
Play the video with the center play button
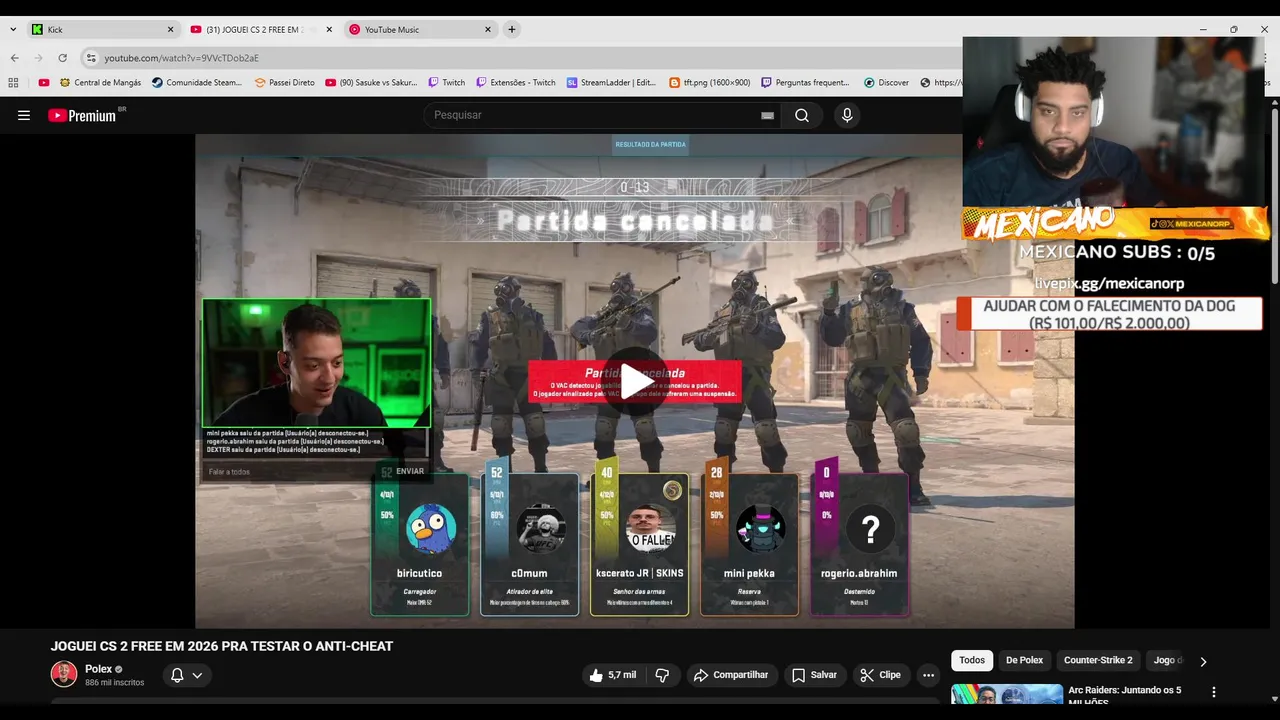click(635, 381)
